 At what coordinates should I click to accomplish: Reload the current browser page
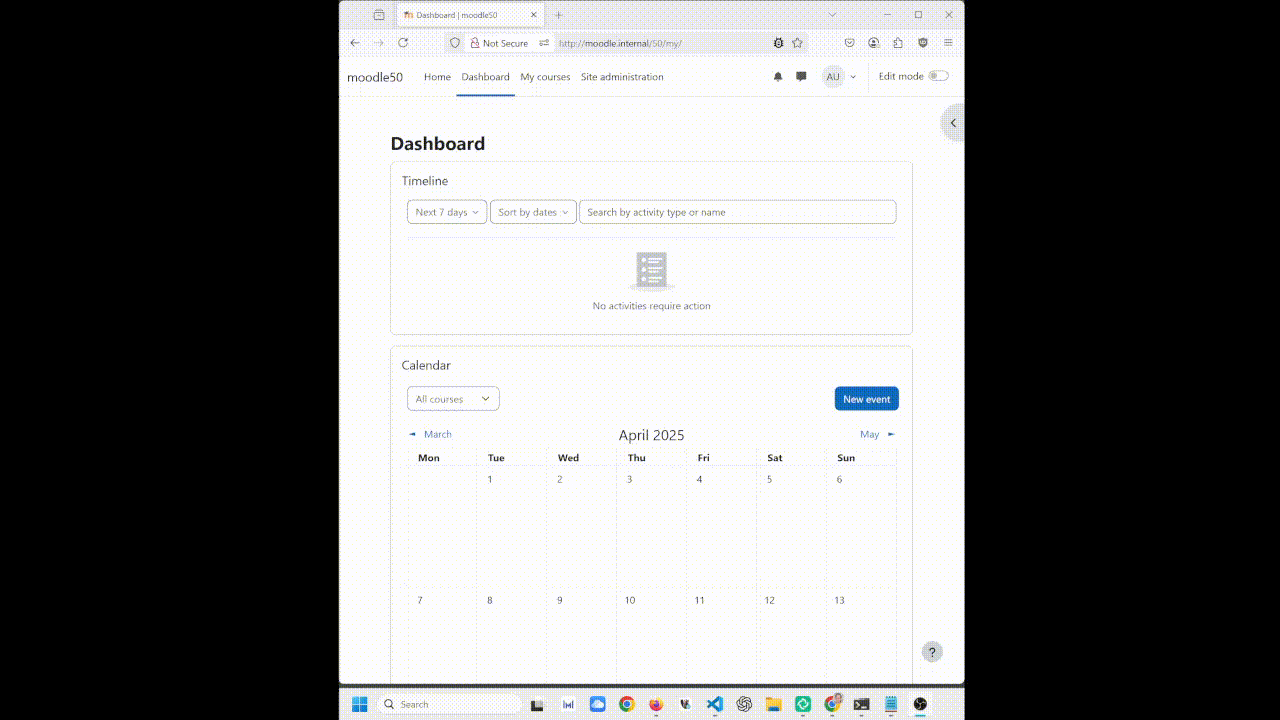[403, 43]
